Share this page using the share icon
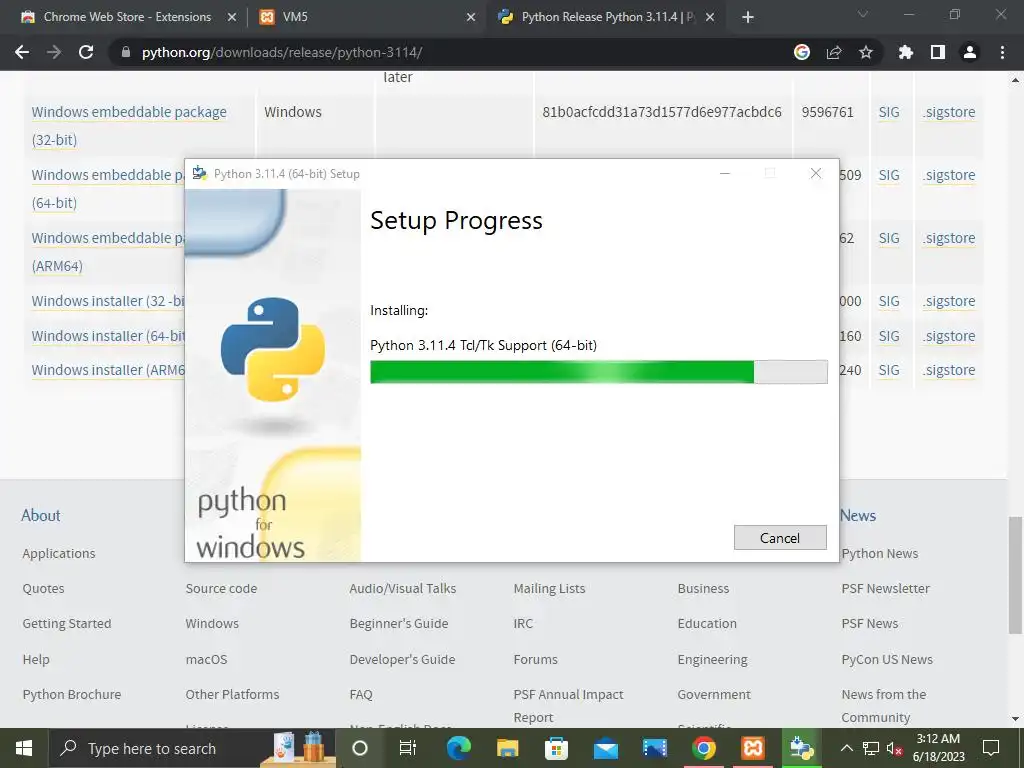The width and height of the screenshot is (1024, 768). 834,52
